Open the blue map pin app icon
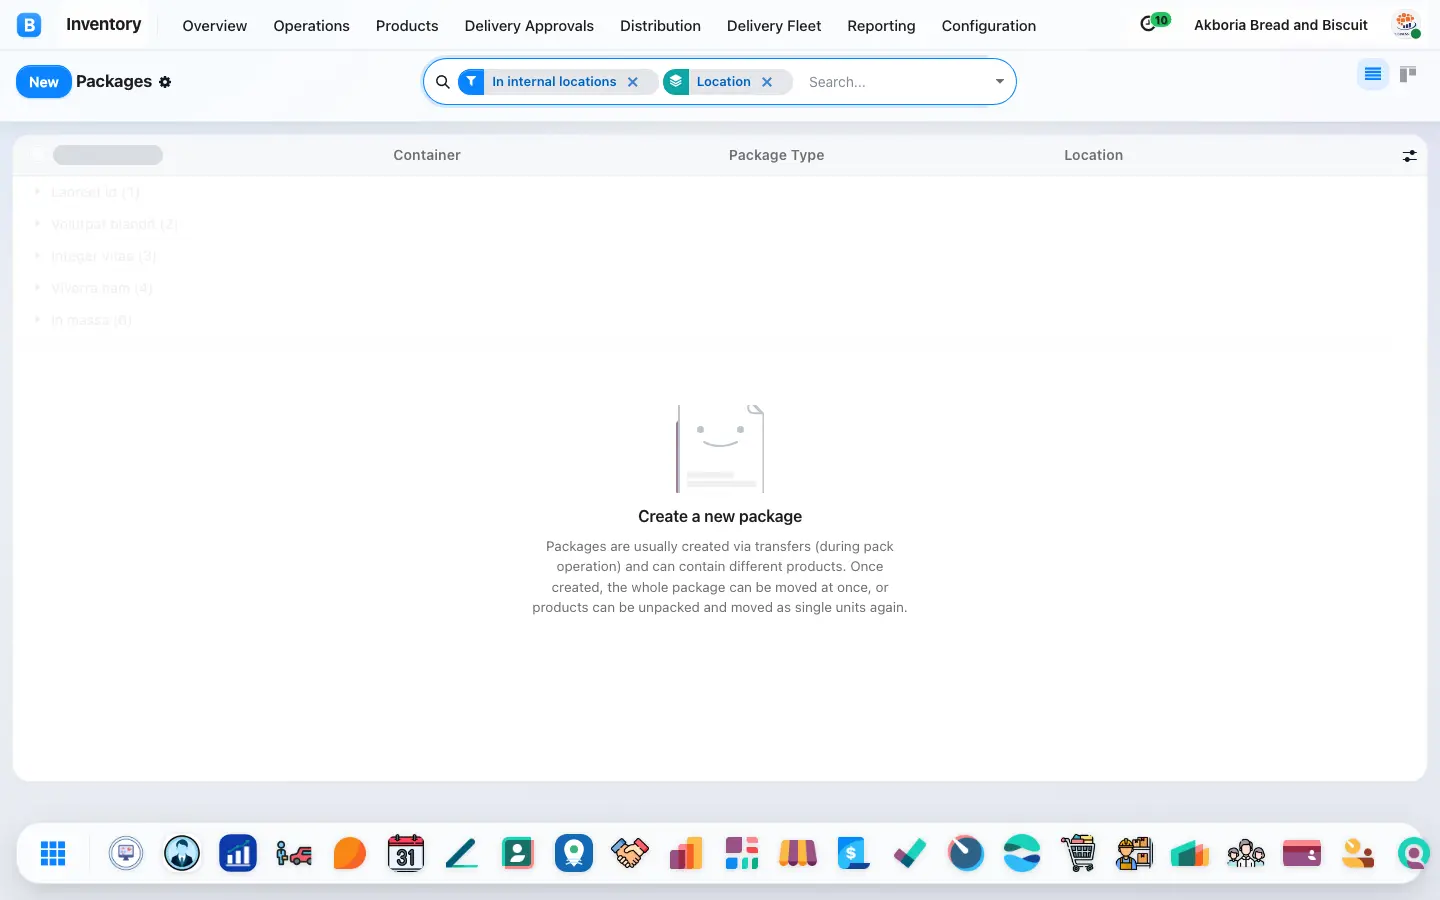The height and width of the screenshot is (900, 1440). click(x=574, y=853)
